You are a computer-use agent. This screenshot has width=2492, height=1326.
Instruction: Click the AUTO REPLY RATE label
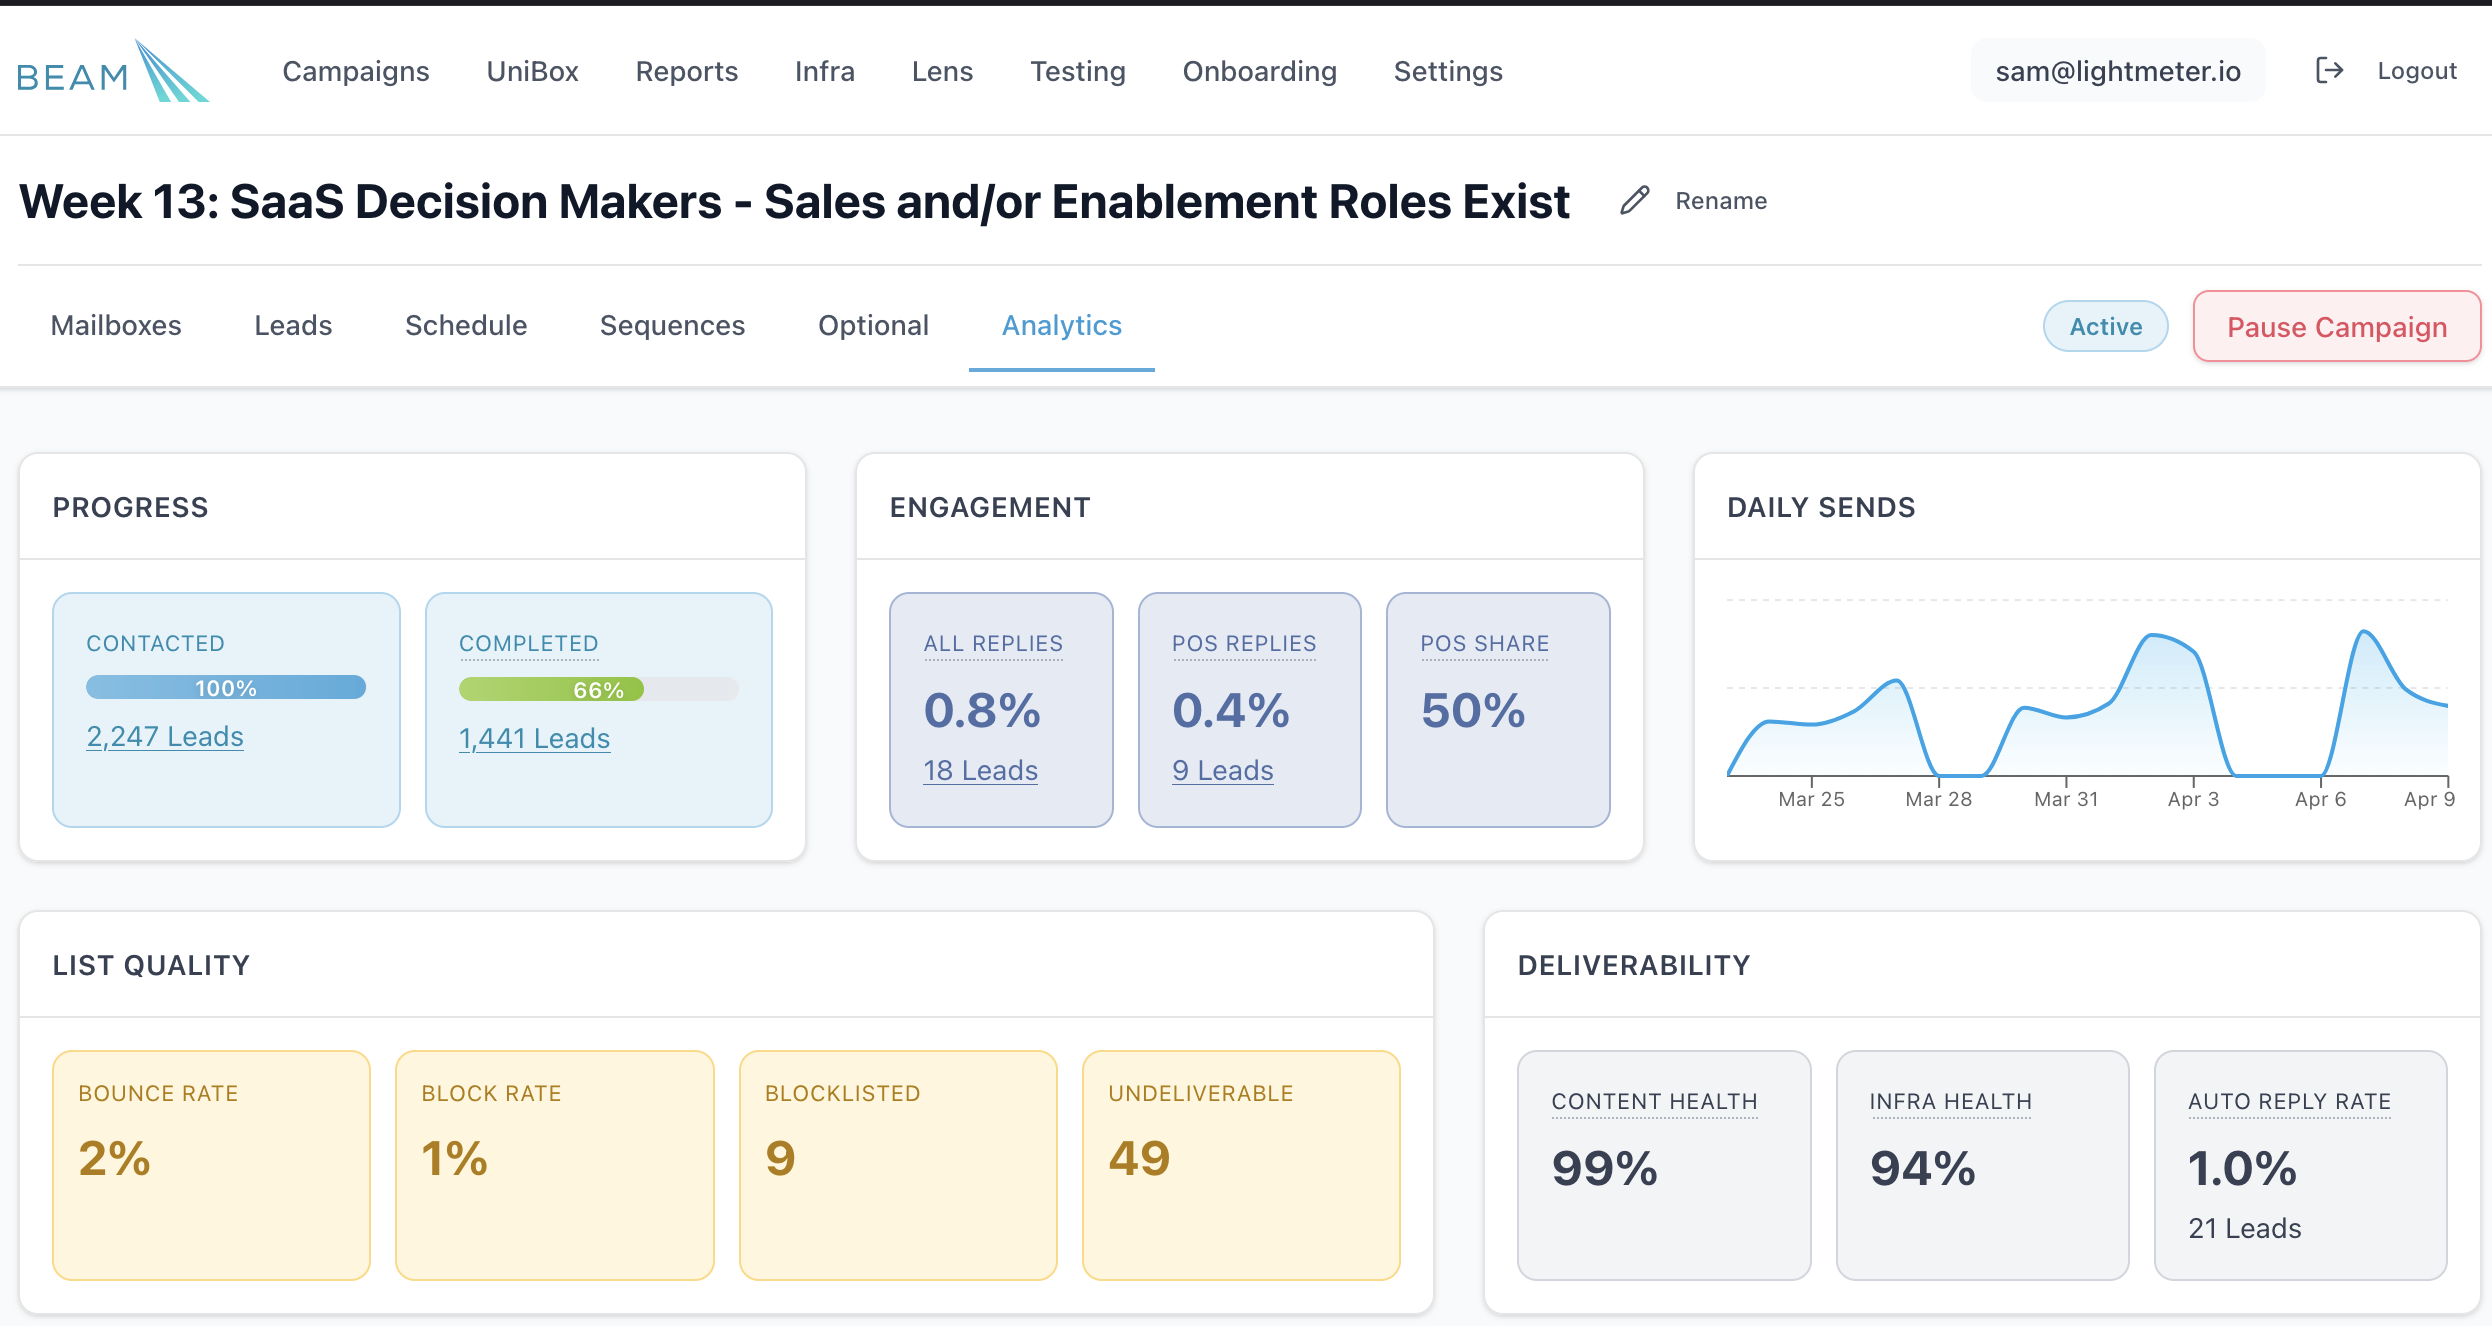tap(2289, 1102)
